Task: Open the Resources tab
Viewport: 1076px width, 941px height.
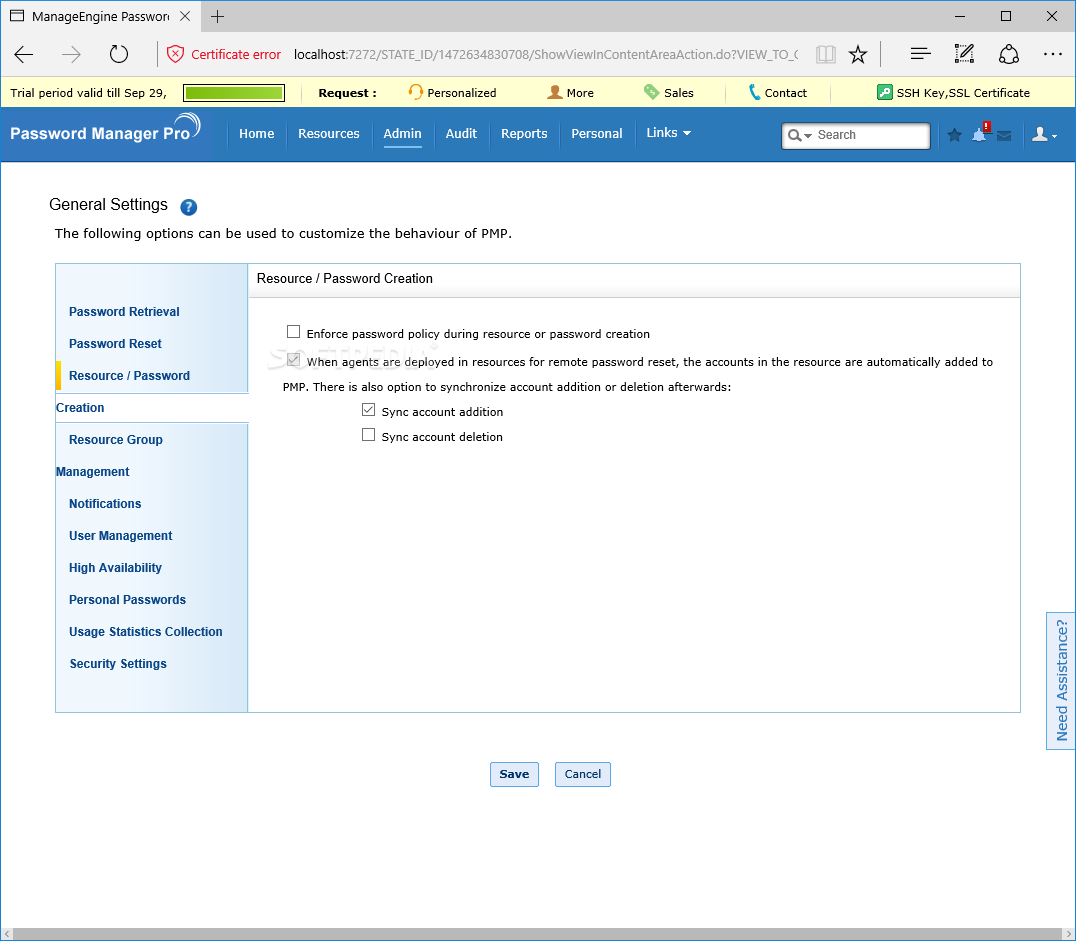Action: pyautogui.click(x=329, y=134)
